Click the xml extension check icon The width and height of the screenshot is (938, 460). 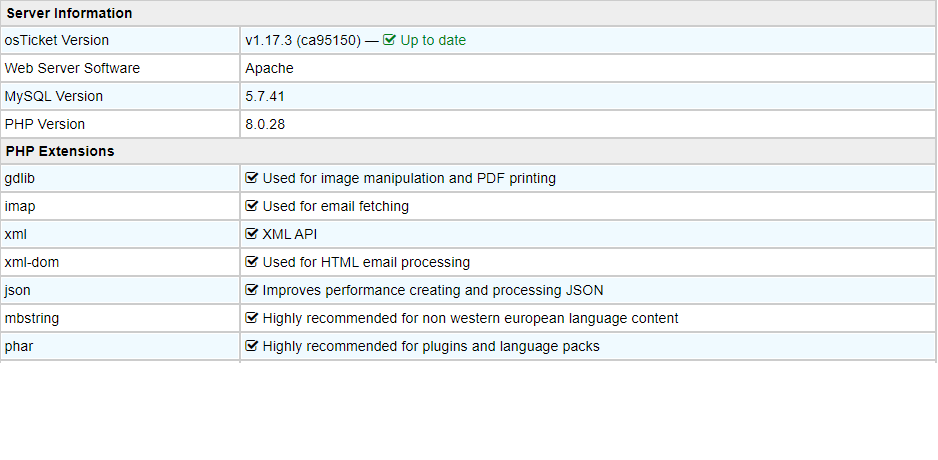[251, 234]
